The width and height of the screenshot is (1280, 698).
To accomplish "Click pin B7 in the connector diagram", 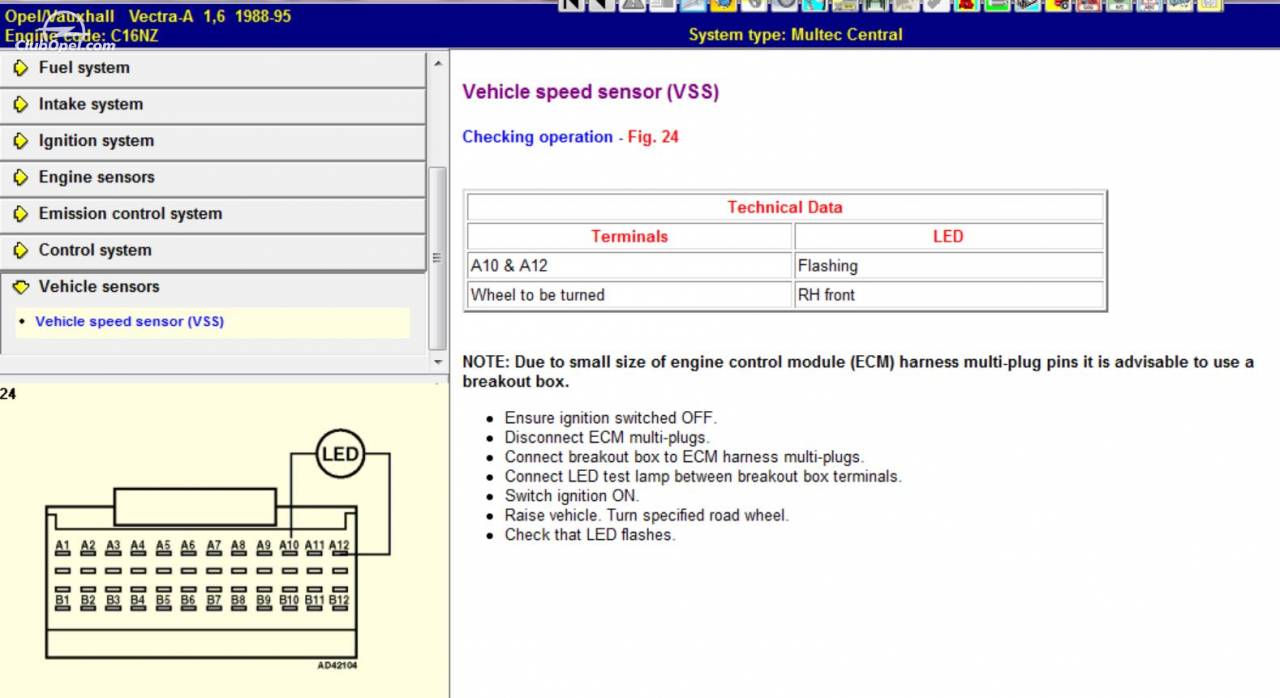I will pos(214,602).
